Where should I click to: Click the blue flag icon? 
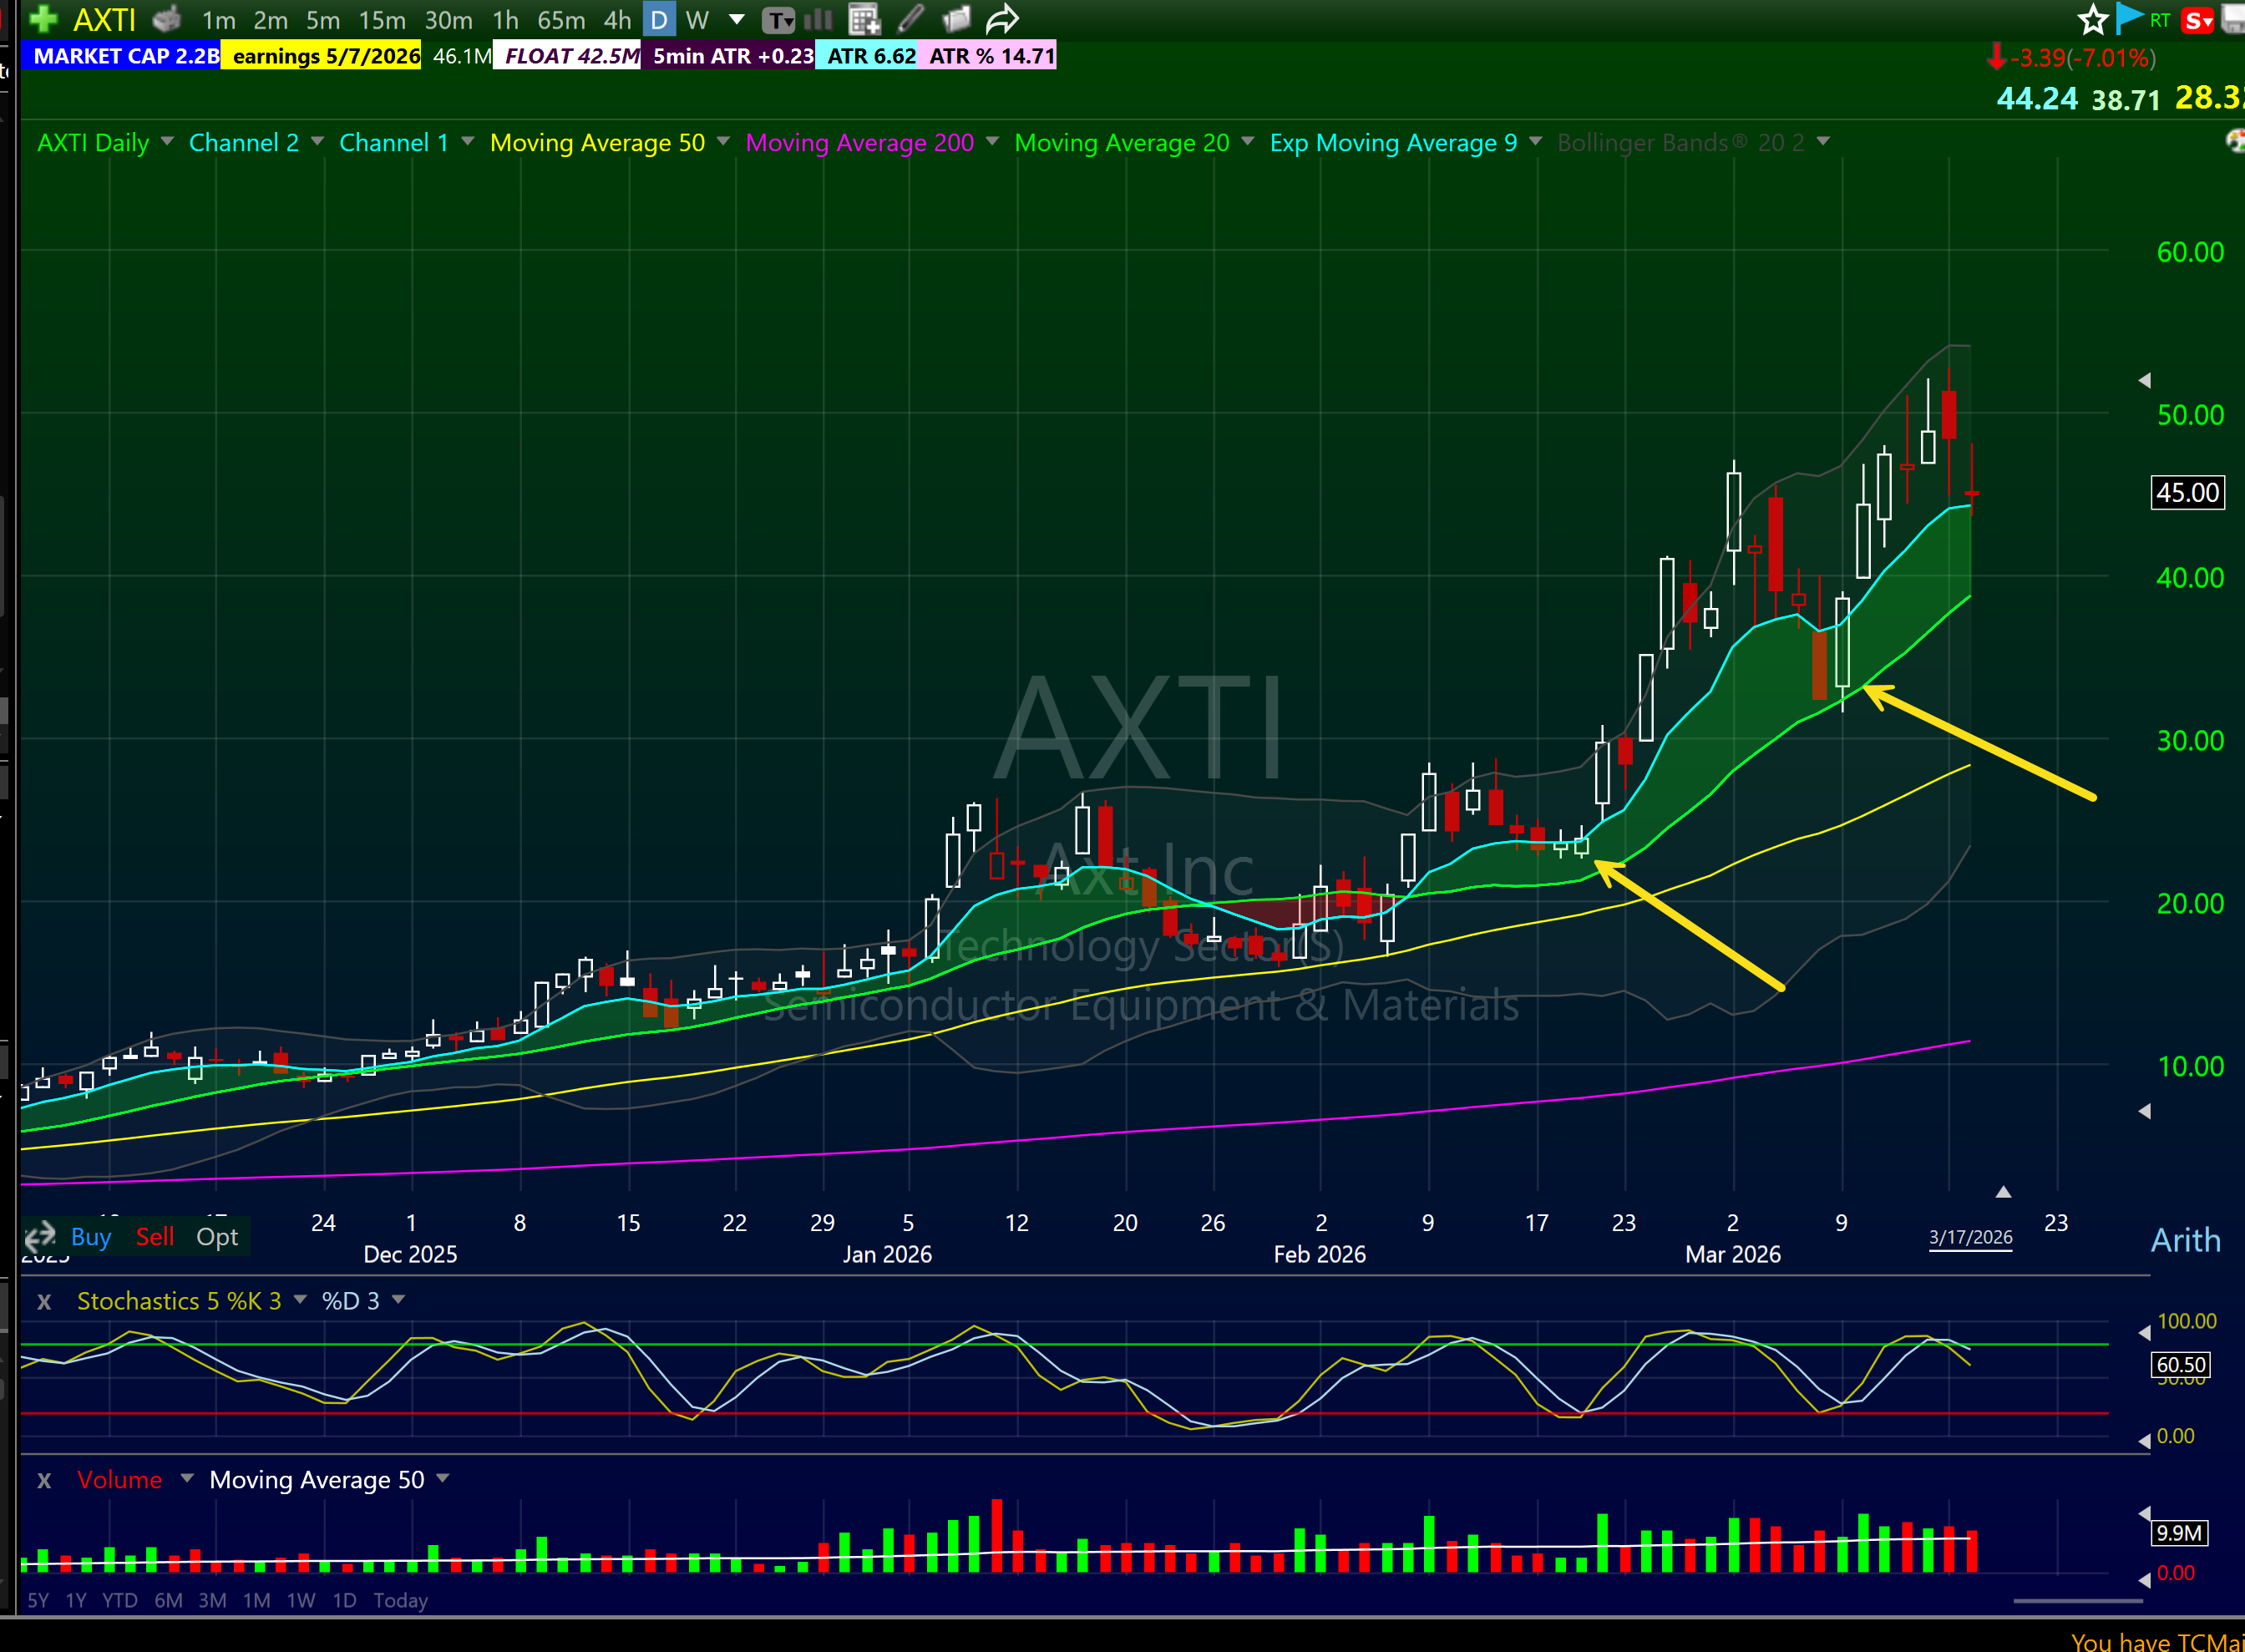point(2129,19)
